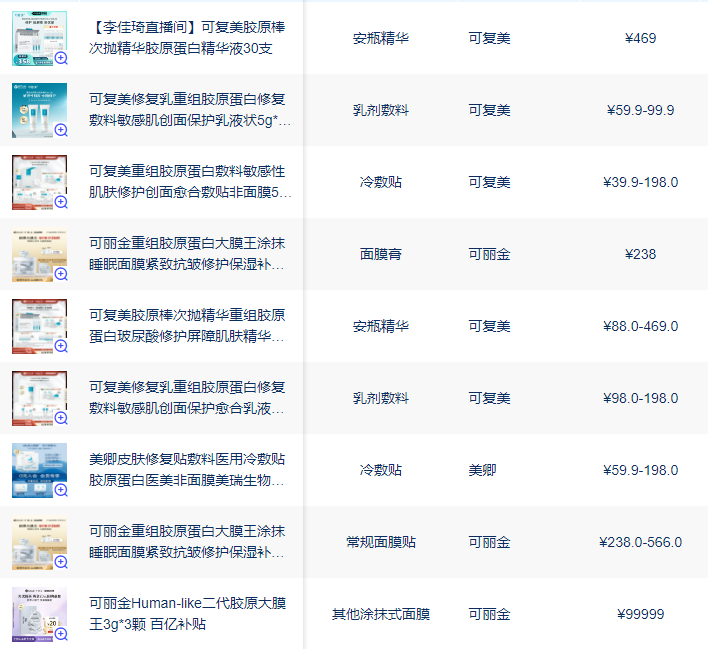Screen dimensions: 708x649
Task: Select price ¥88.0-469.0
Action: click(x=640, y=326)
